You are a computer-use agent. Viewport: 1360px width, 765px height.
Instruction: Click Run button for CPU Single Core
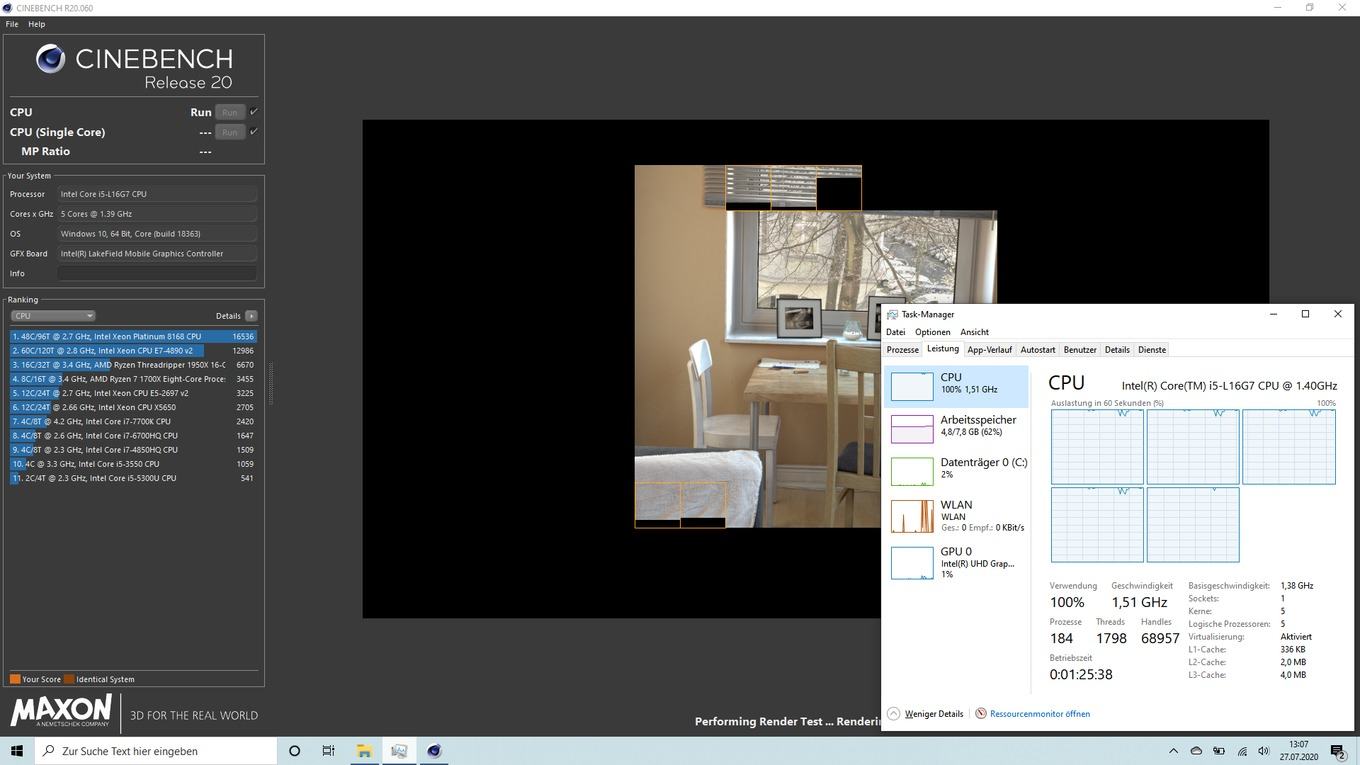pyautogui.click(x=230, y=132)
